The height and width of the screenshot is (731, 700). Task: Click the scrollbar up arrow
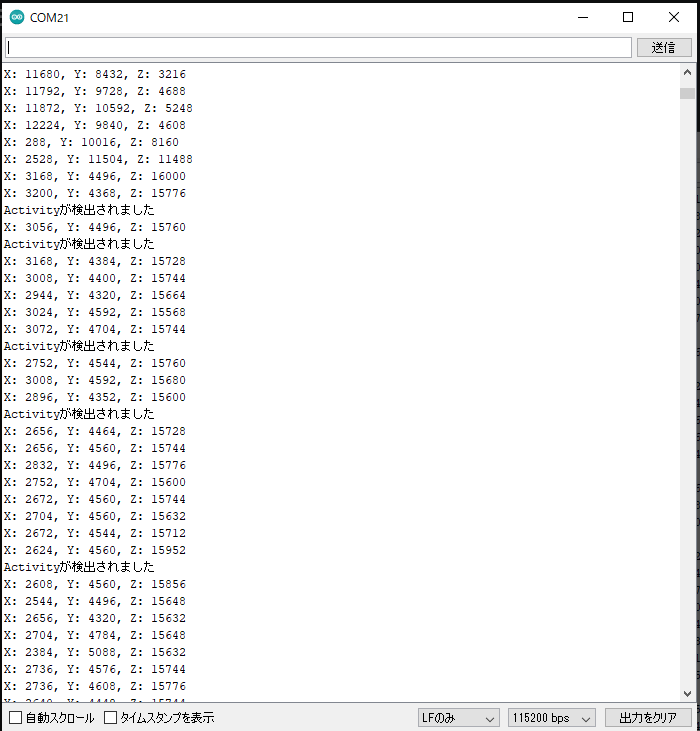687,72
